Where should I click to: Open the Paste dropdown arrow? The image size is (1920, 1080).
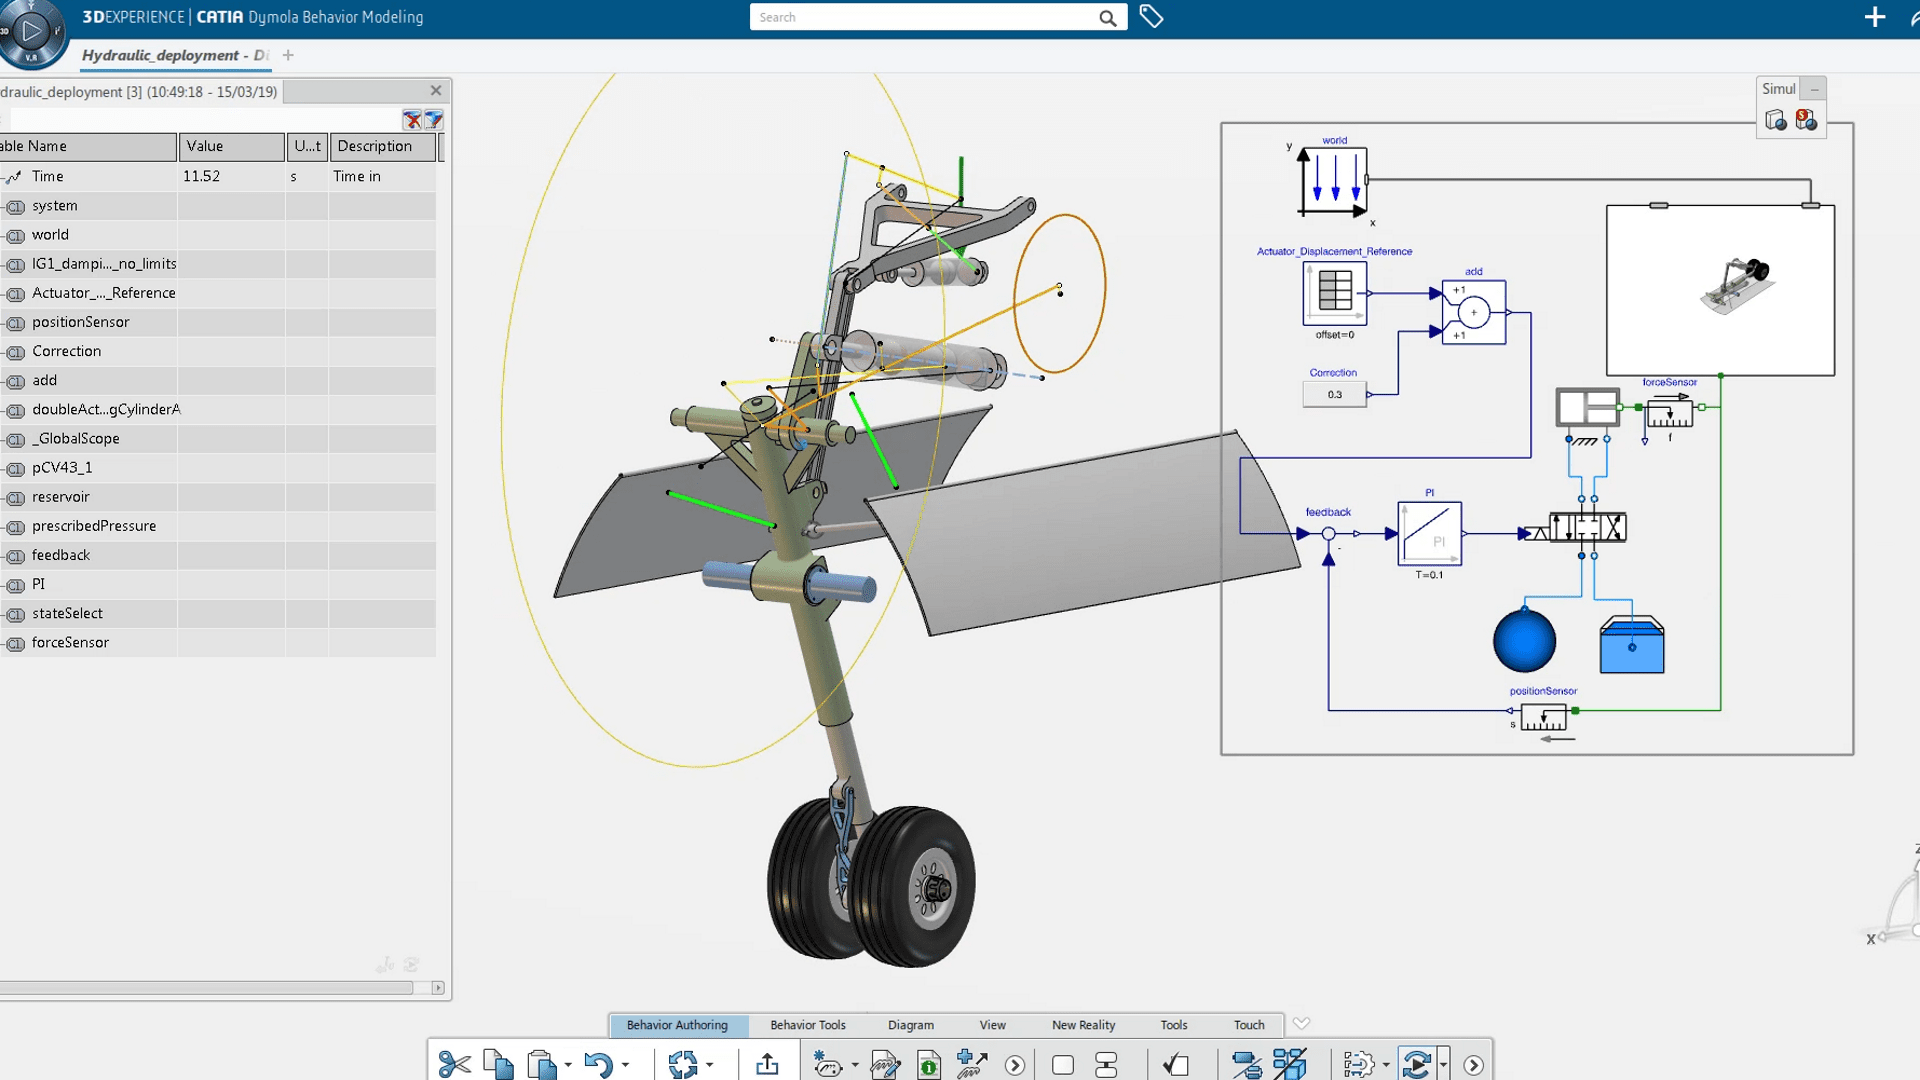click(568, 1065)
